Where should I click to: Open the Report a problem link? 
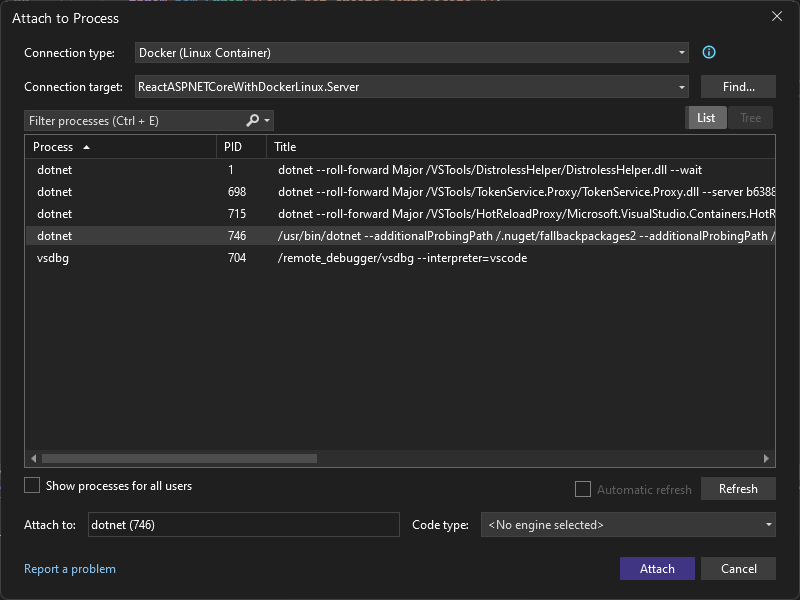pyautogui.click(x=70, y=568)
